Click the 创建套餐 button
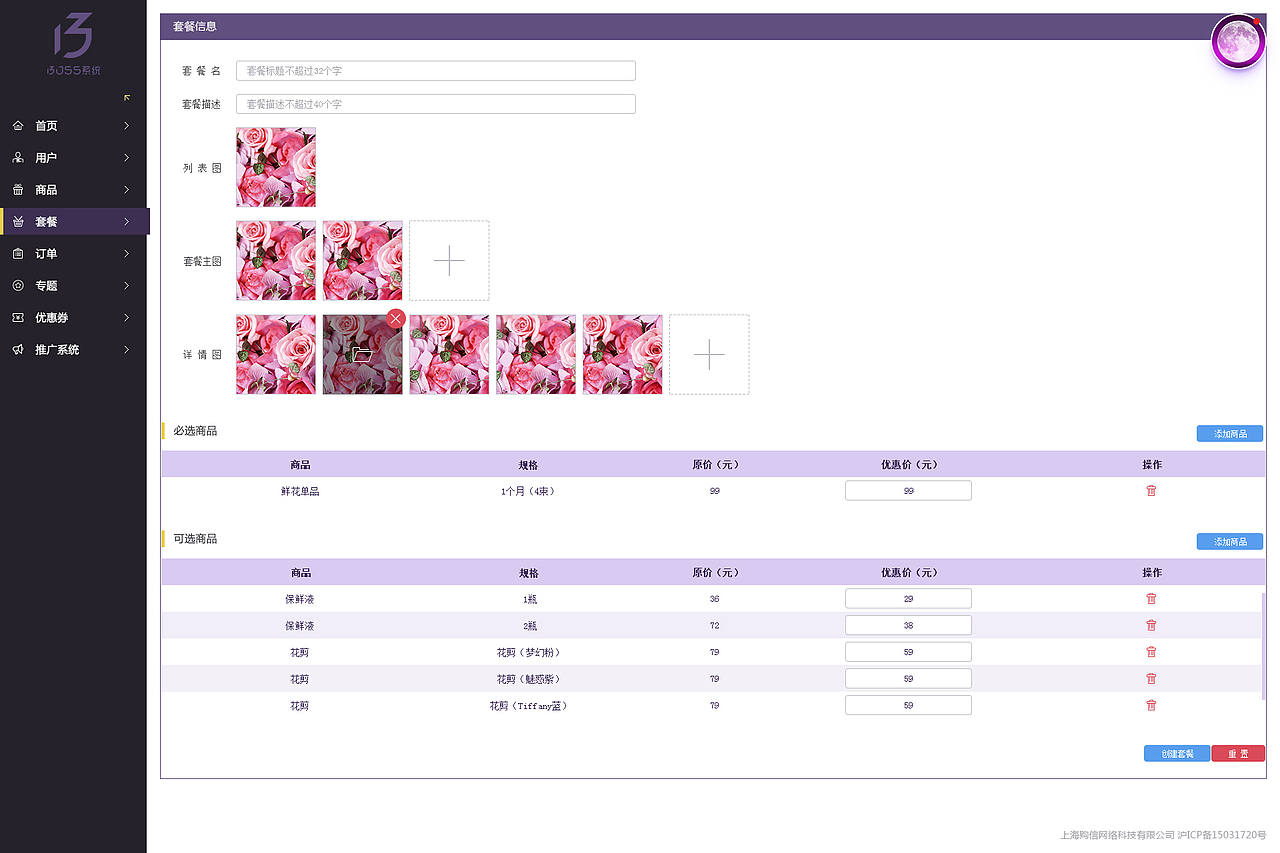Screen dimensions: 1280x853 point(1177,754)
